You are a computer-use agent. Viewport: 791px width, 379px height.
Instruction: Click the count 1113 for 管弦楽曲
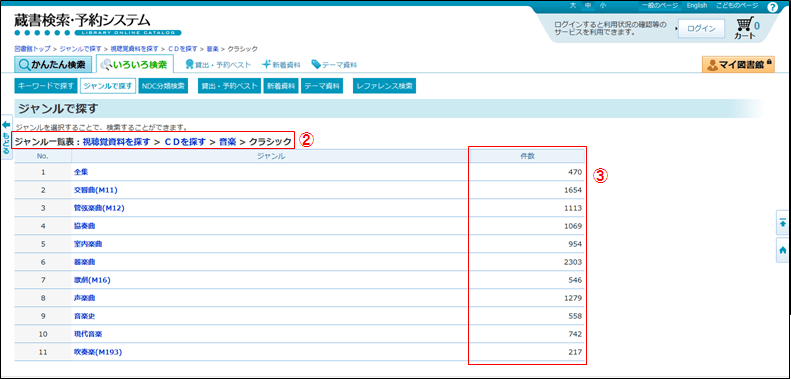coord(574,208)
